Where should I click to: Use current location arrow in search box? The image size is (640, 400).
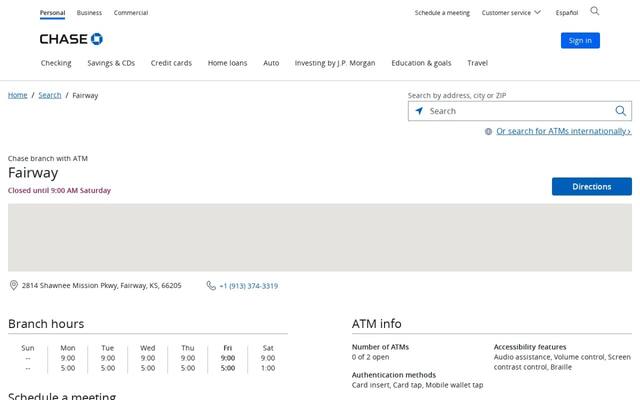pyautogui.click(x=419, y=111)
